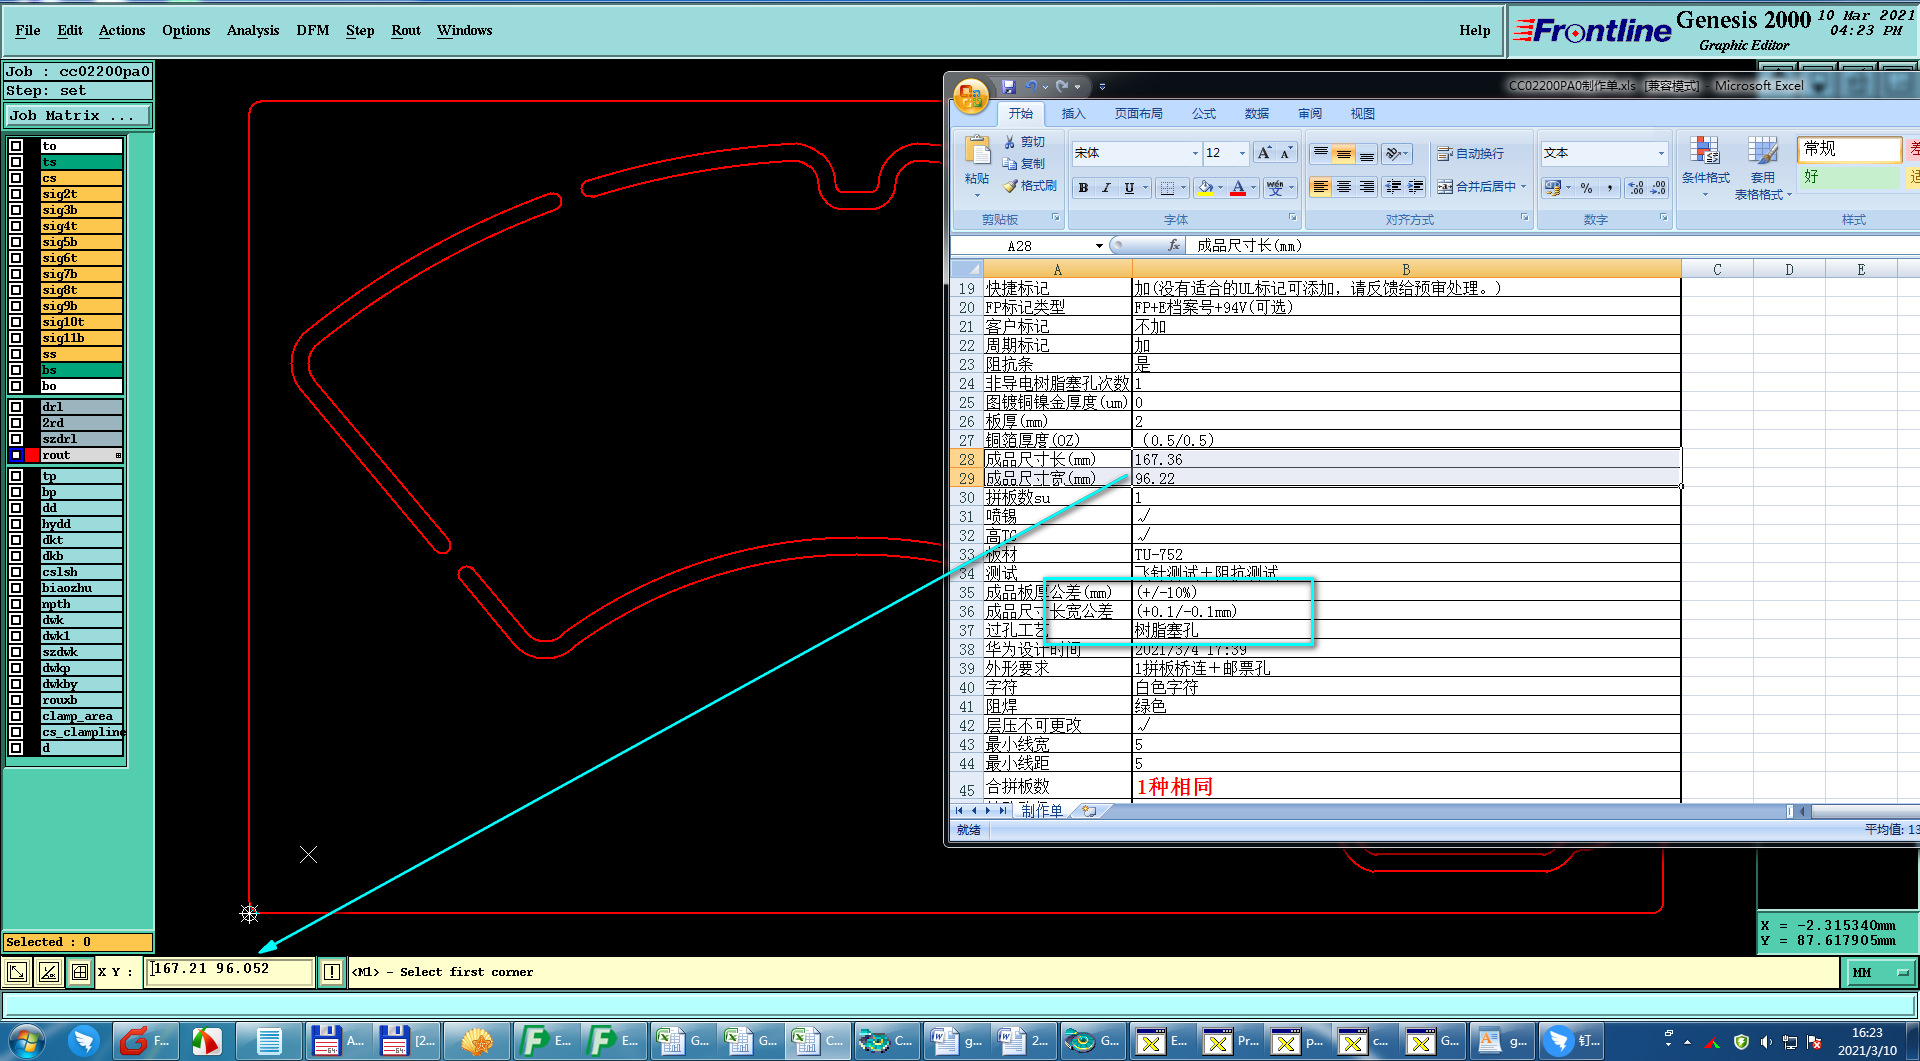Open the number format dropdown in Excel
The height and width of the screenshot is (1061, 1920).
(1661, 153)
